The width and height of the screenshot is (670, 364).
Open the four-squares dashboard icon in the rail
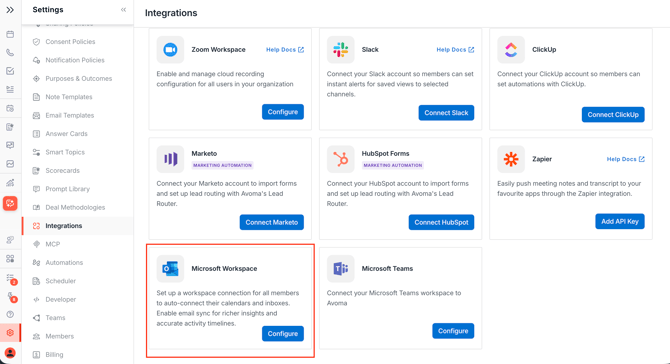click(10, 258)
